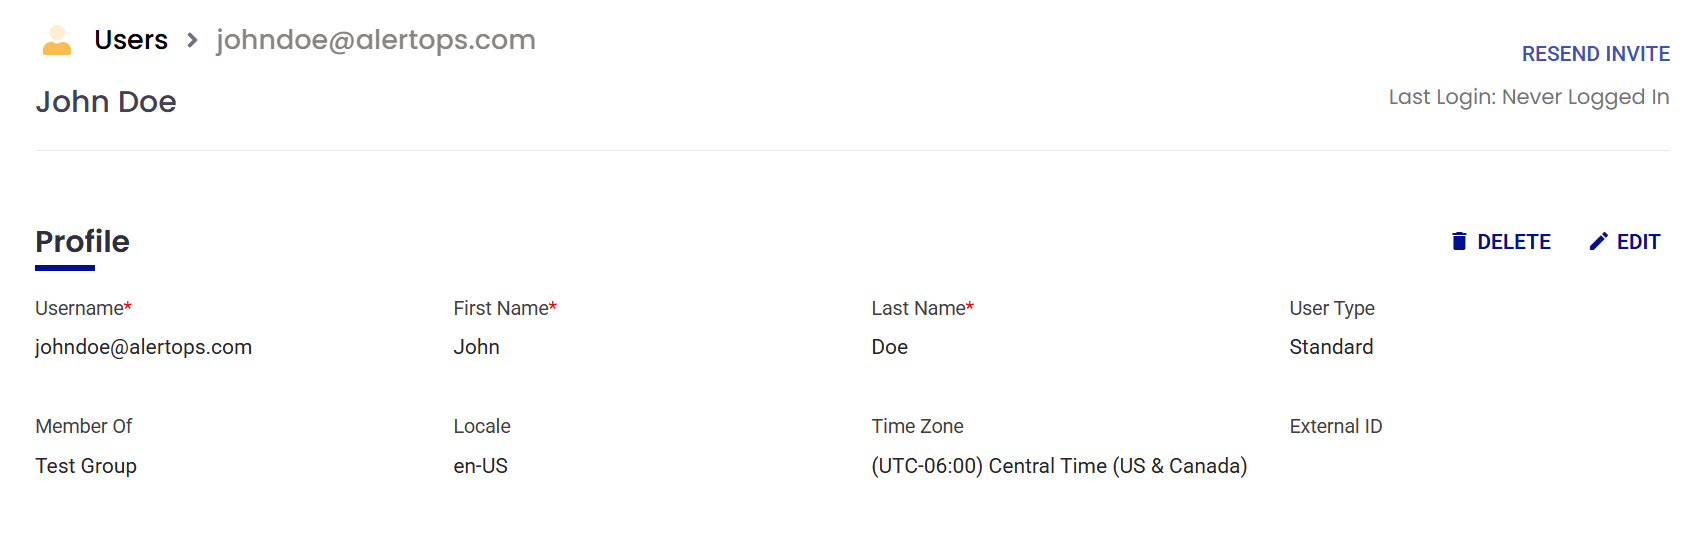Click the John Doe page heading
The image size is (1701, 540).
pos(106,102)
